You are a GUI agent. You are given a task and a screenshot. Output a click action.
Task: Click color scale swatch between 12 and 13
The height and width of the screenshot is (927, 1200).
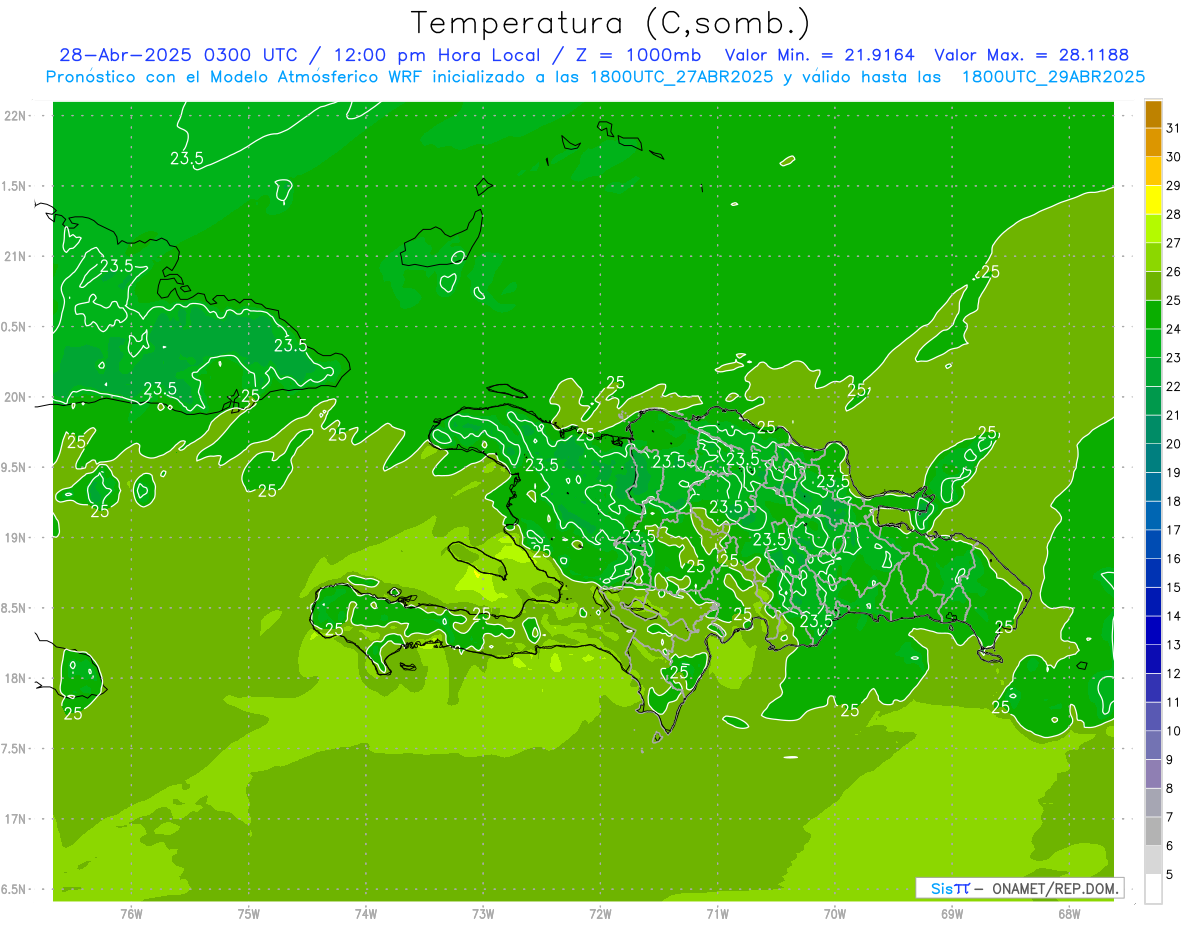(1153, 659)
